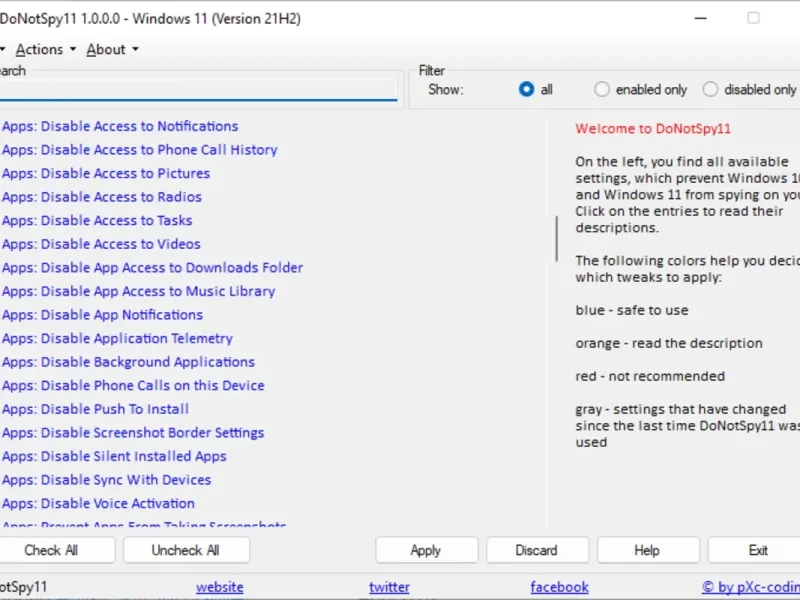The height and width of the screenshot is (600, 800).
Task: Minimize the DoNotSpy11 window
Action: click(x=701, y=18)
